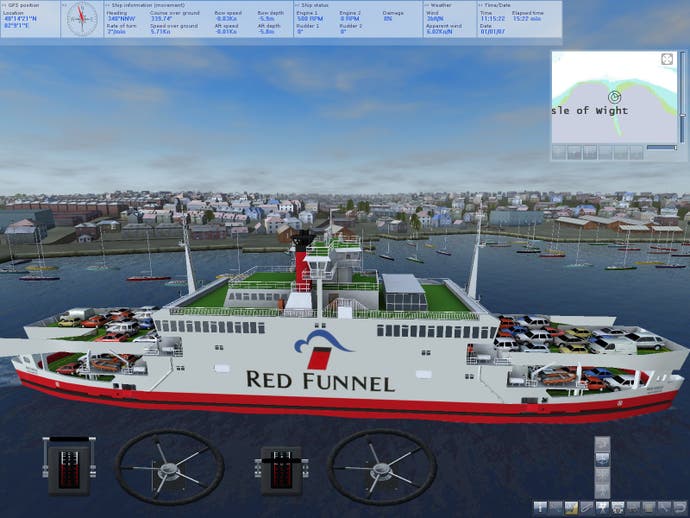
Task: Click the Speed over ground 5.71Kn value
Action: point(160,32)
